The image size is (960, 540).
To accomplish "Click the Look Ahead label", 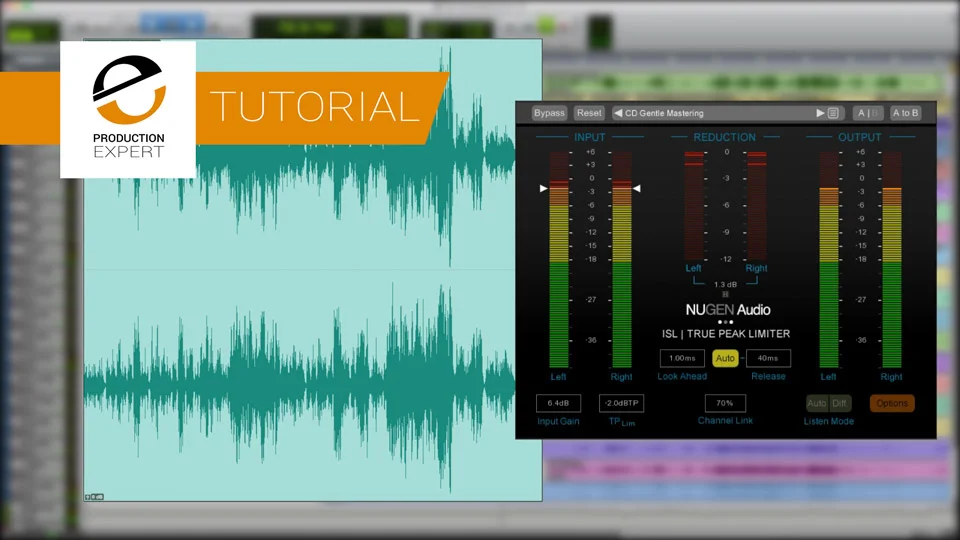I will pos(682,376).
